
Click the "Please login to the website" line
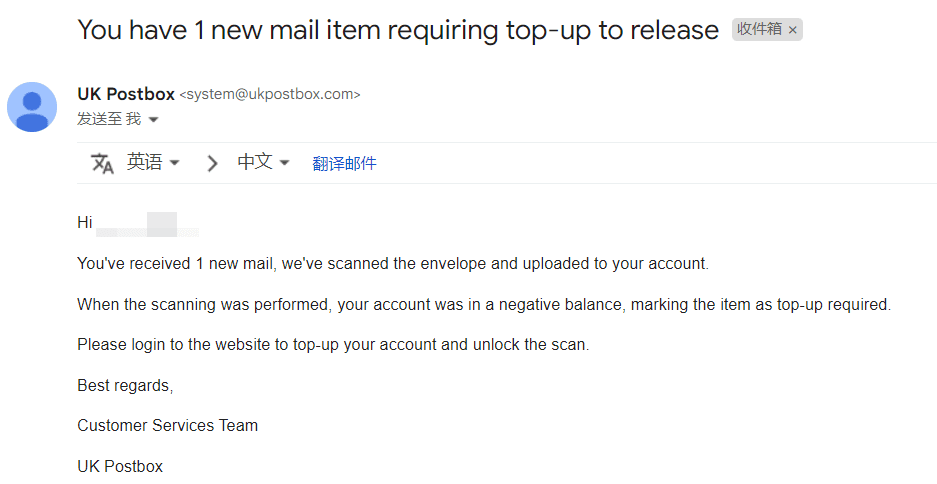[333, 345]
